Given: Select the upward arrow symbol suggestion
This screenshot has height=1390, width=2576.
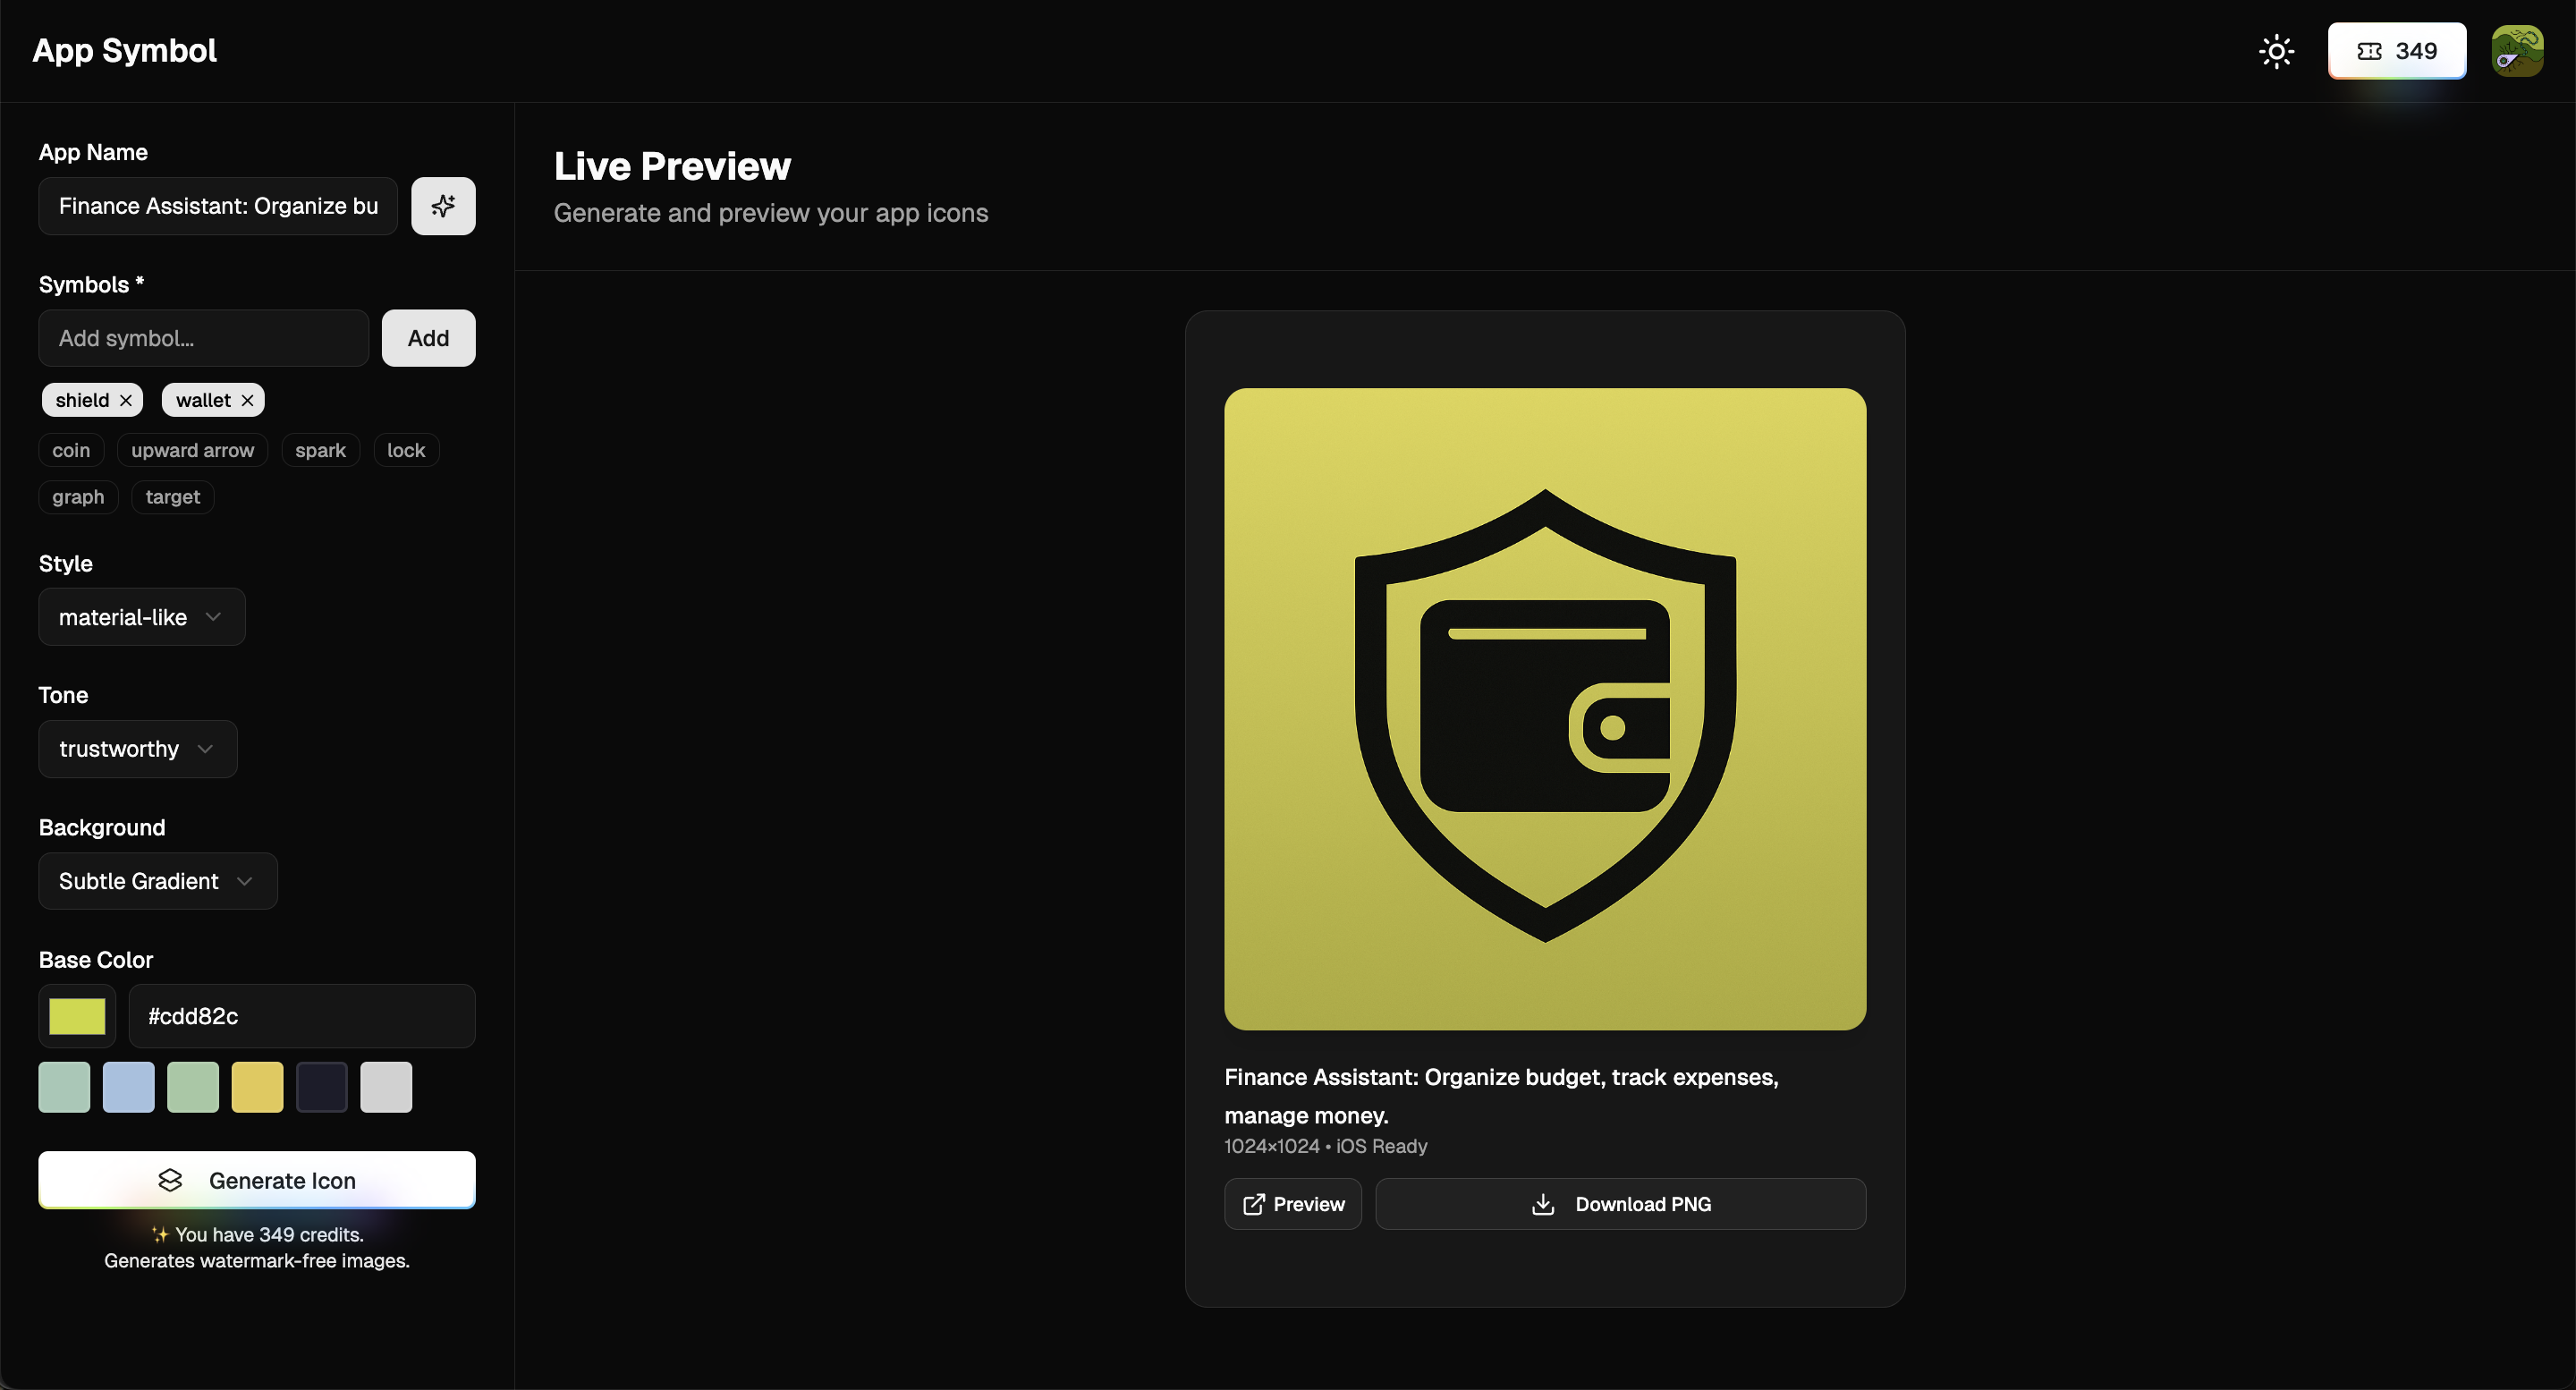Looking at the screenshot, I should (192, 450).
